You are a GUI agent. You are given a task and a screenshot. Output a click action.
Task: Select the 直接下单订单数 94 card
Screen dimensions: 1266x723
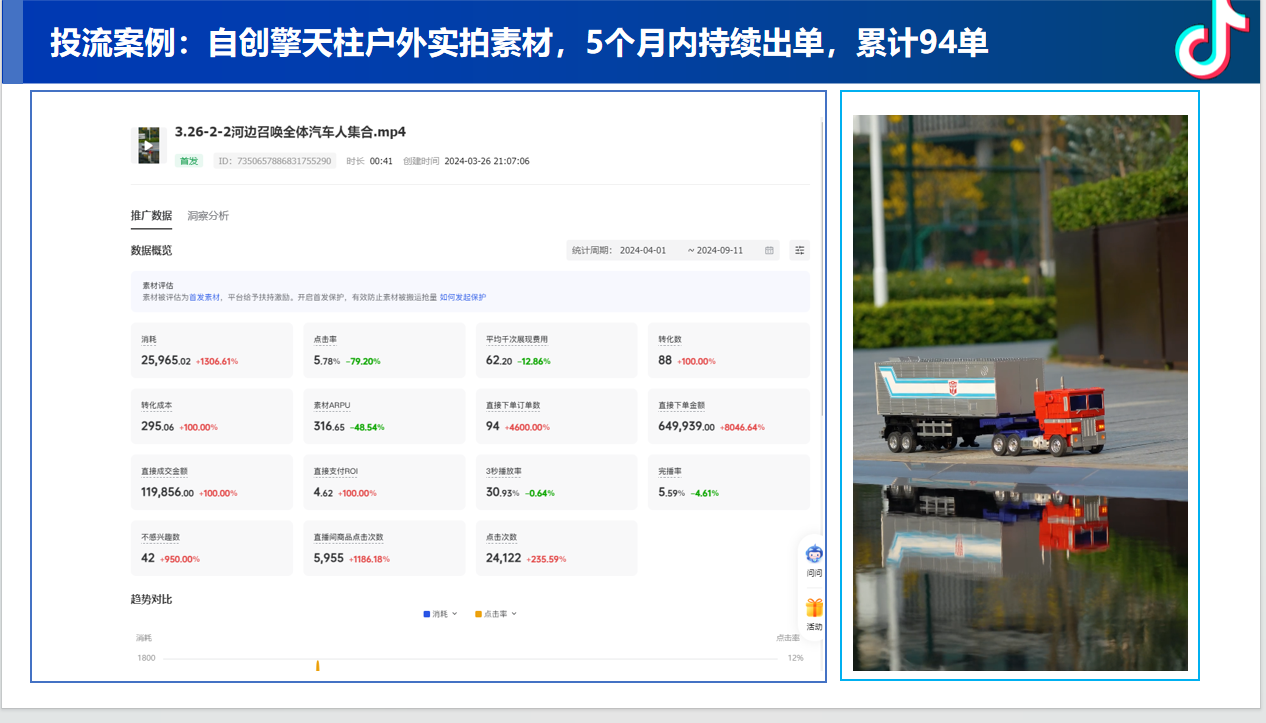[x=556, y=416]
